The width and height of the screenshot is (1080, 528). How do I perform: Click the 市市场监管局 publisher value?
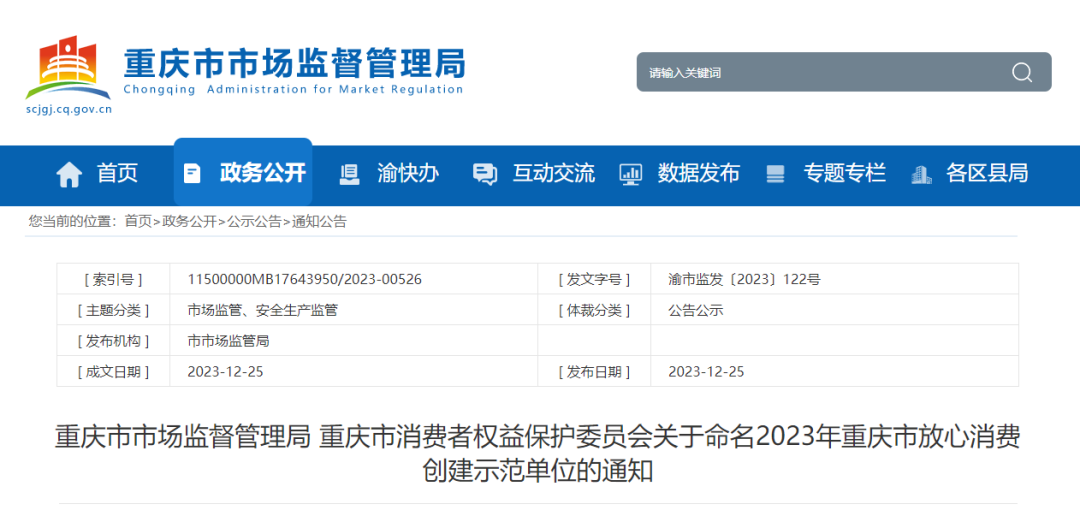[228, 341]
